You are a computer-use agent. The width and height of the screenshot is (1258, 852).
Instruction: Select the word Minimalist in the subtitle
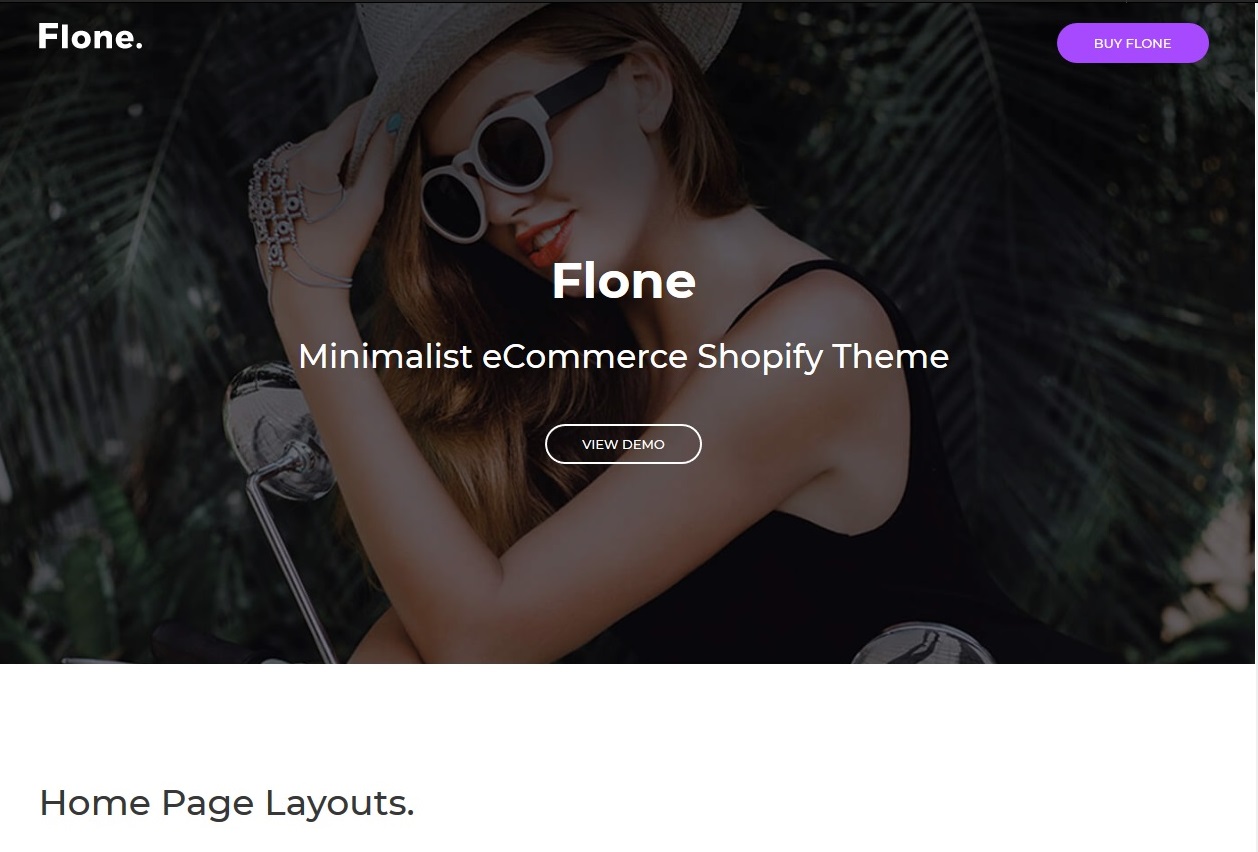(385, 356)
